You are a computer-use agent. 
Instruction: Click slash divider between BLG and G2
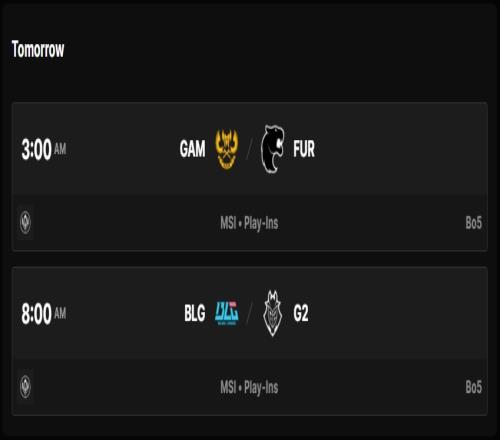pyautogui.click(x=249, y=313)
